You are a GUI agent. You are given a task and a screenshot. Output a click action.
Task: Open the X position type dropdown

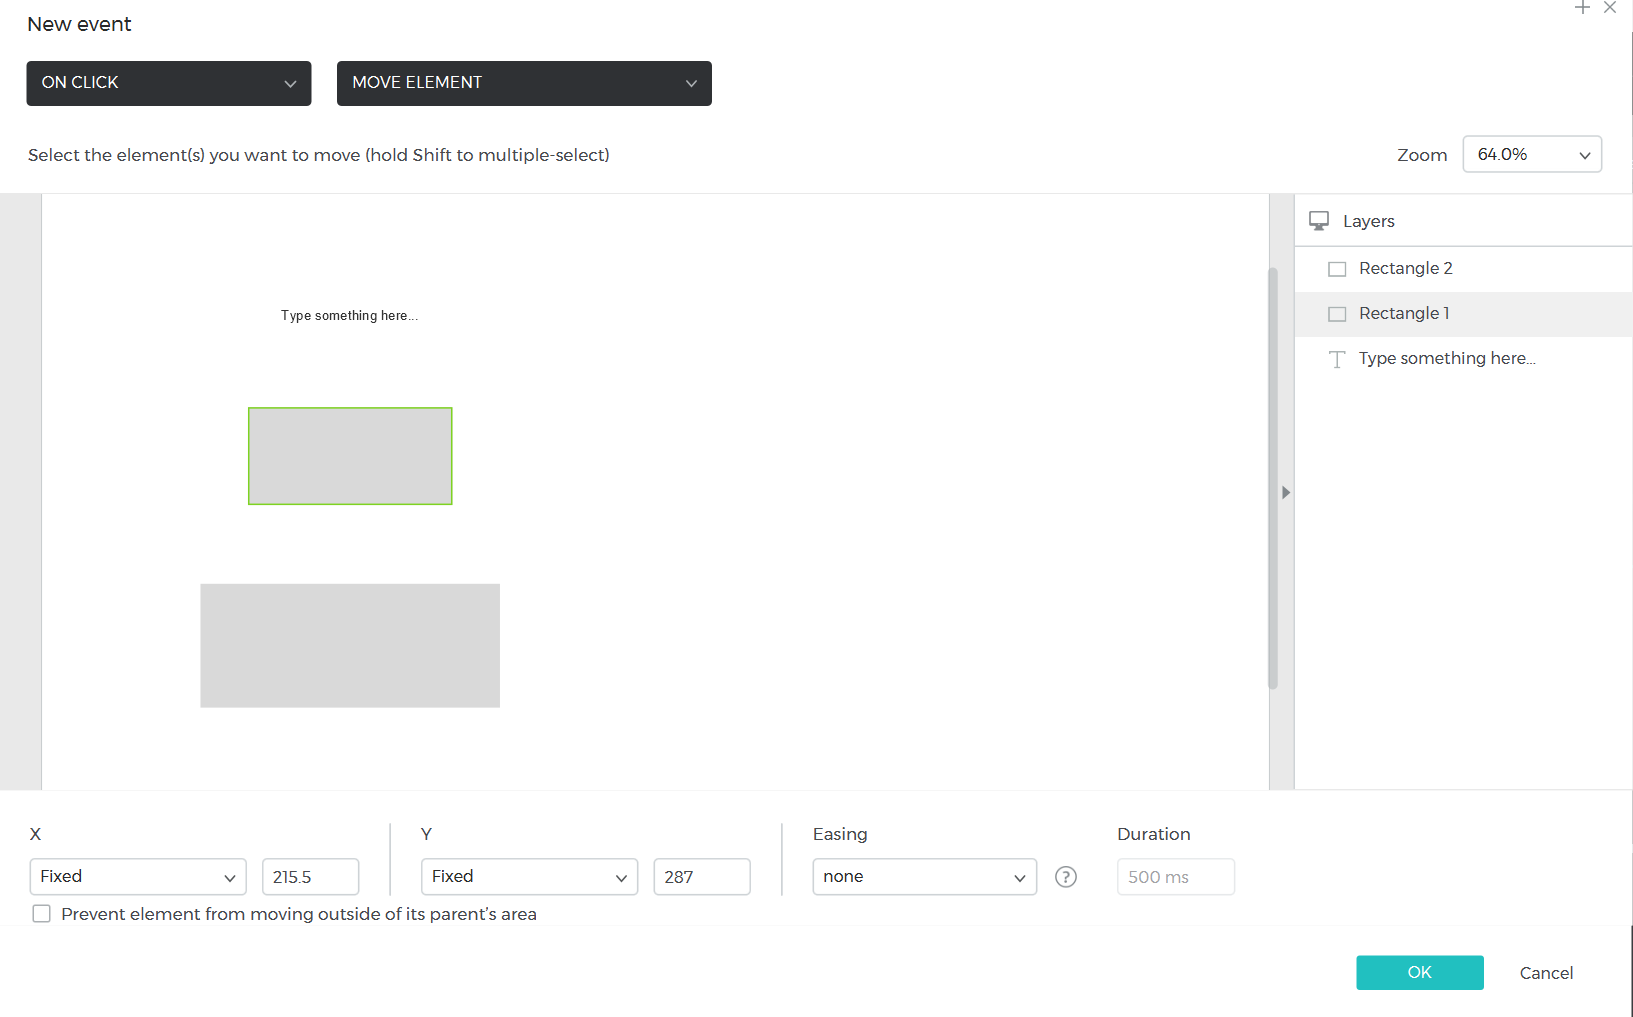coord(138,877)
